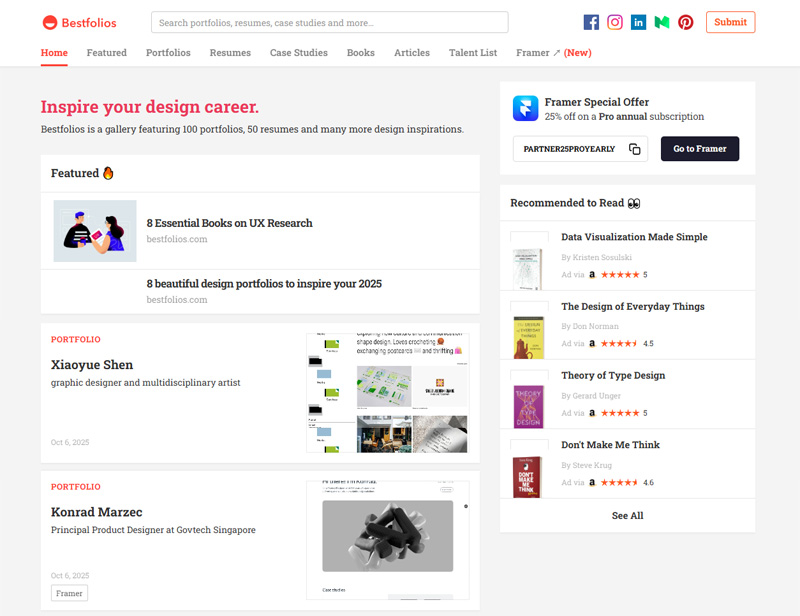Open the Pinterest icon
The height and width of the screenshot is (616, 800).
(x=685, y=21)
